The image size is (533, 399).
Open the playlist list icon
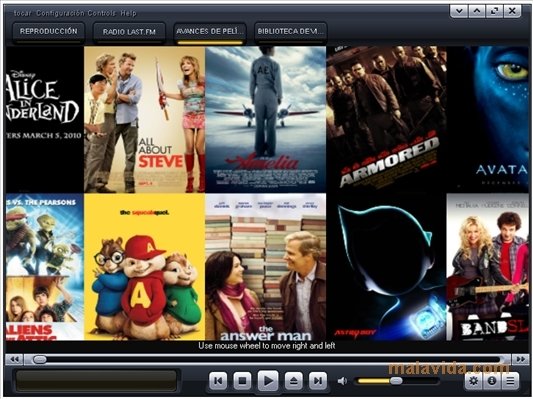pyautogui.click(x=510, y=381)
